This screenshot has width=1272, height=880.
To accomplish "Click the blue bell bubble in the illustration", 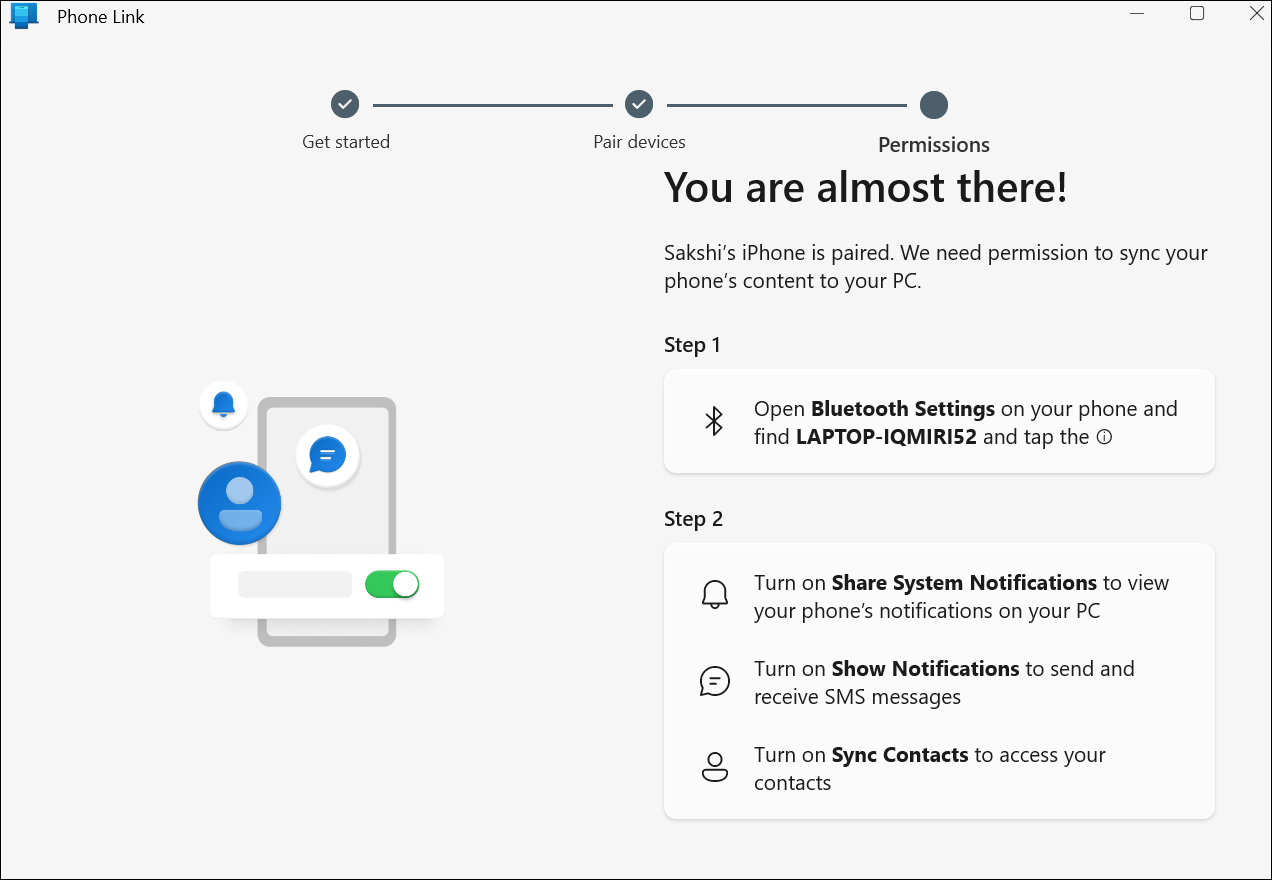I will tap(224, 405).
